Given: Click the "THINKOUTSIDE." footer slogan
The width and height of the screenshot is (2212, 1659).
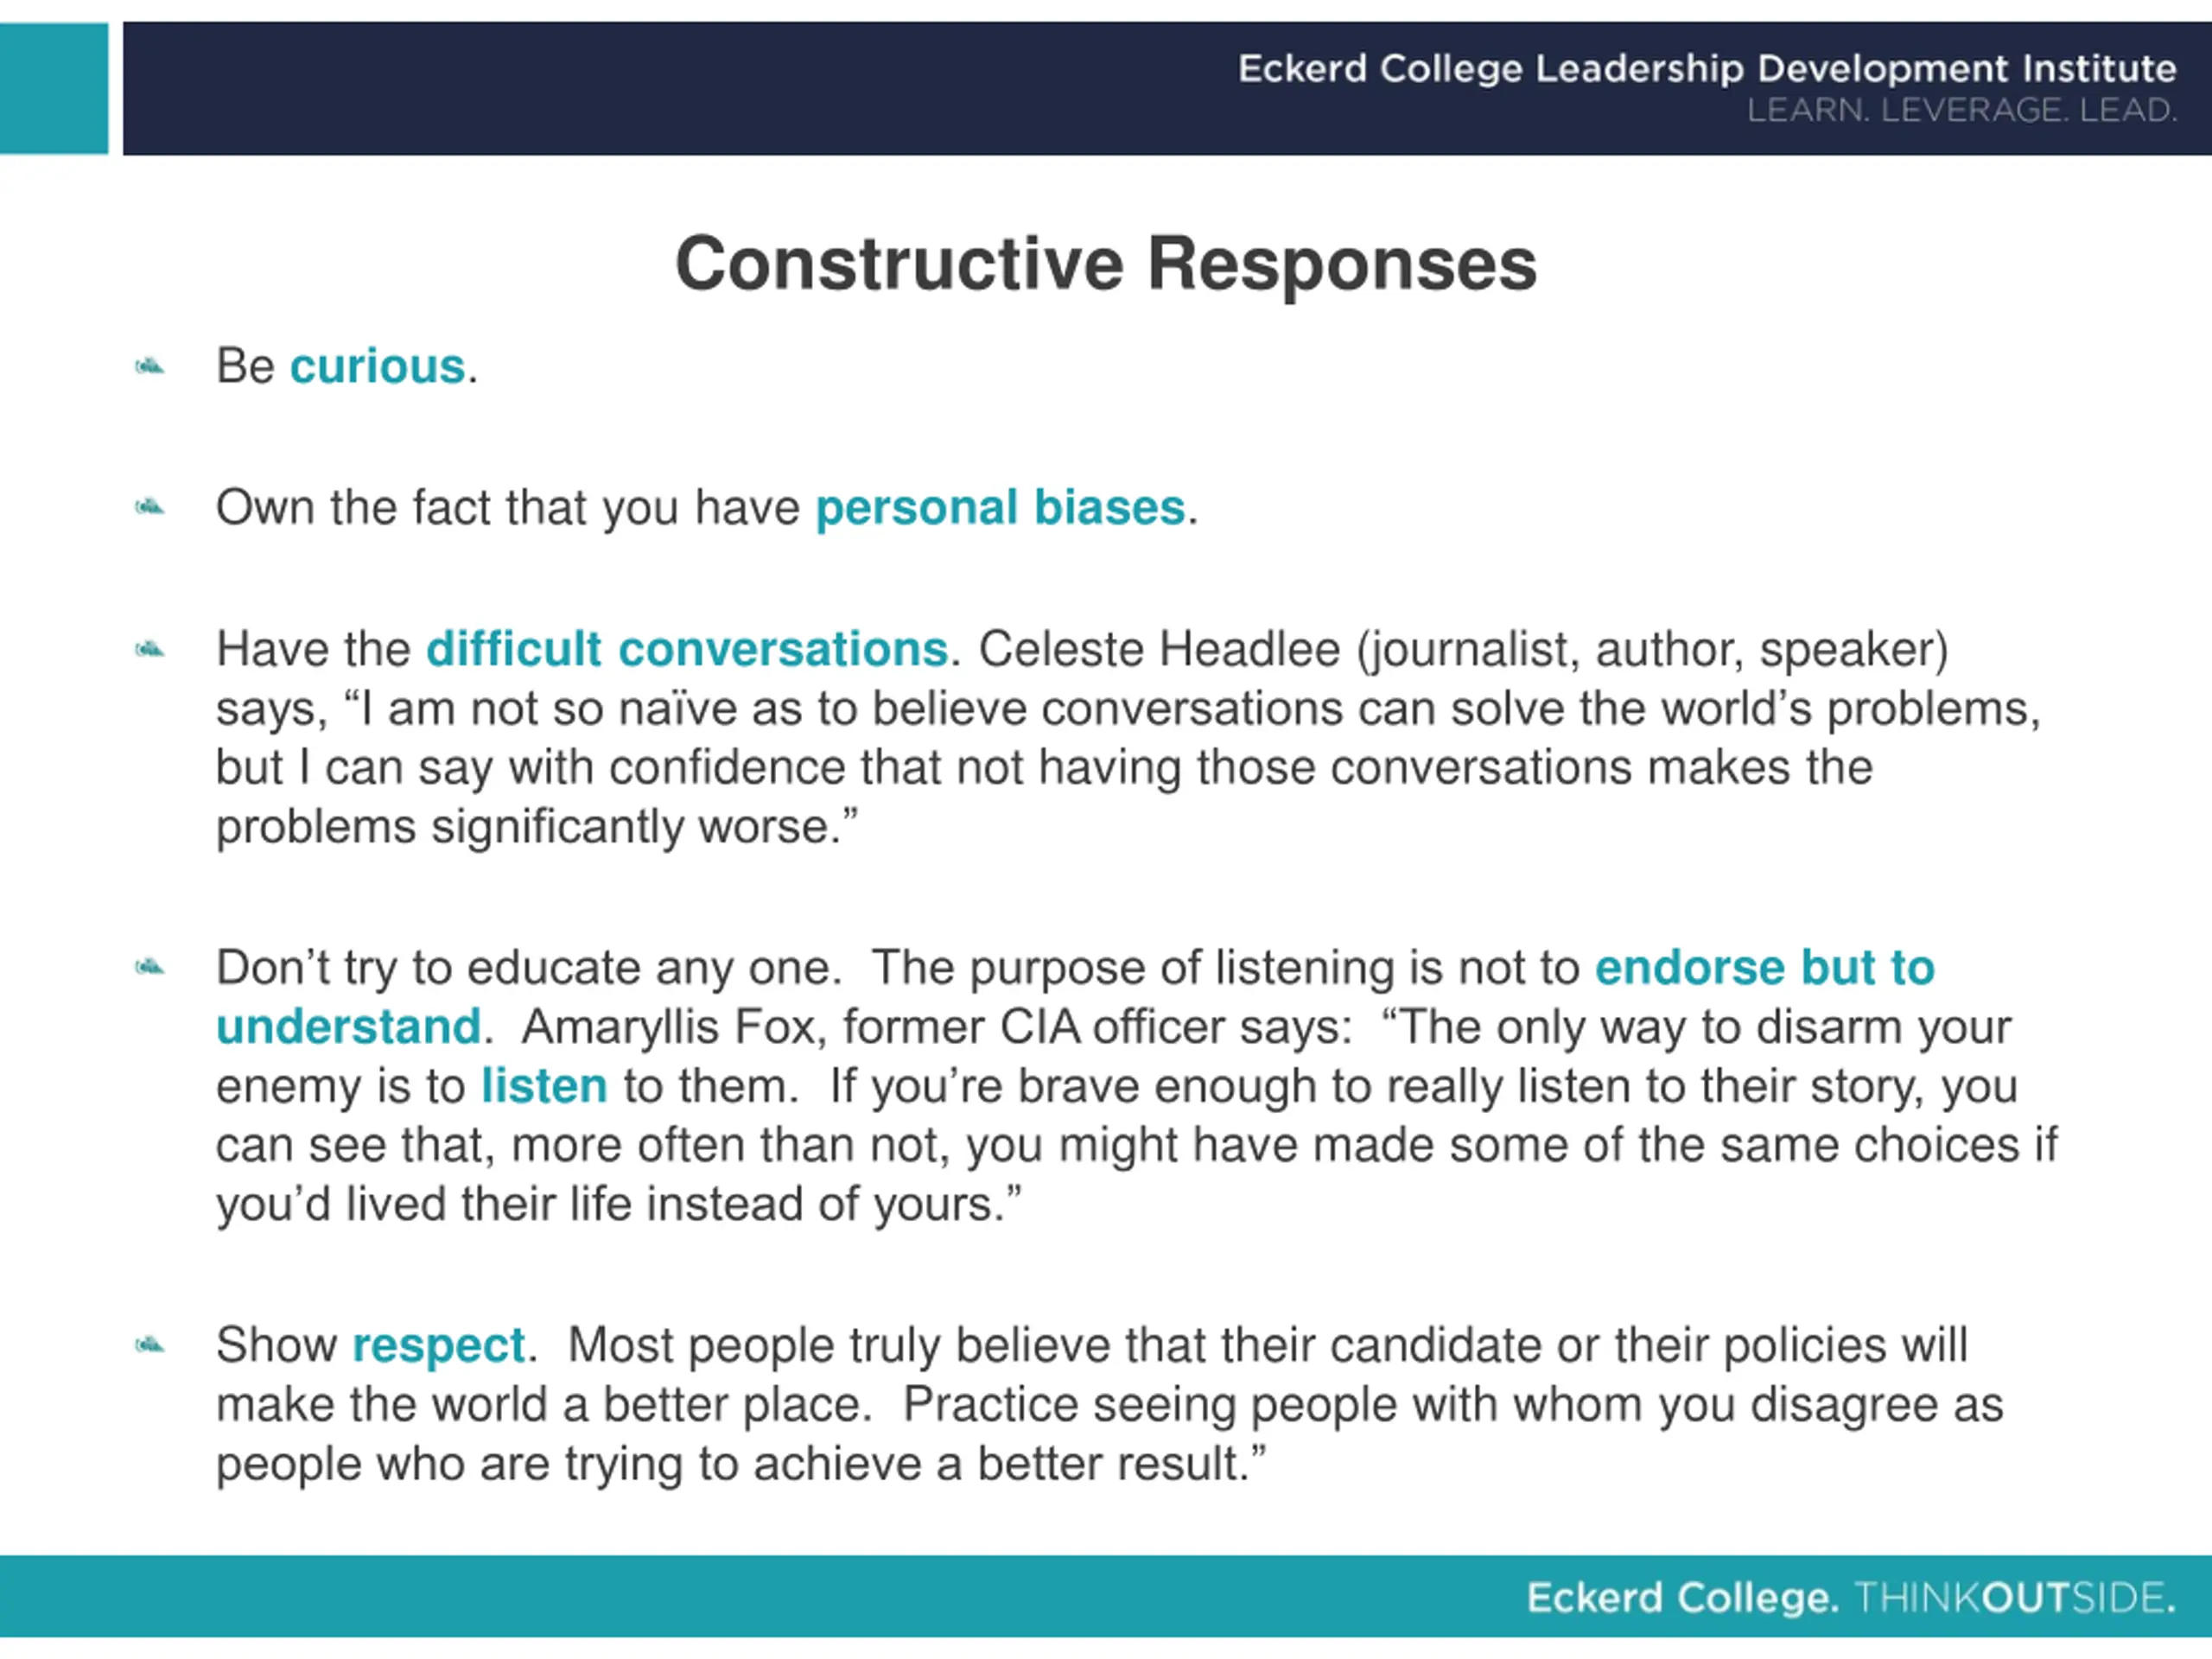Looking at the screenshot, I should (x=2015, y=1597).
